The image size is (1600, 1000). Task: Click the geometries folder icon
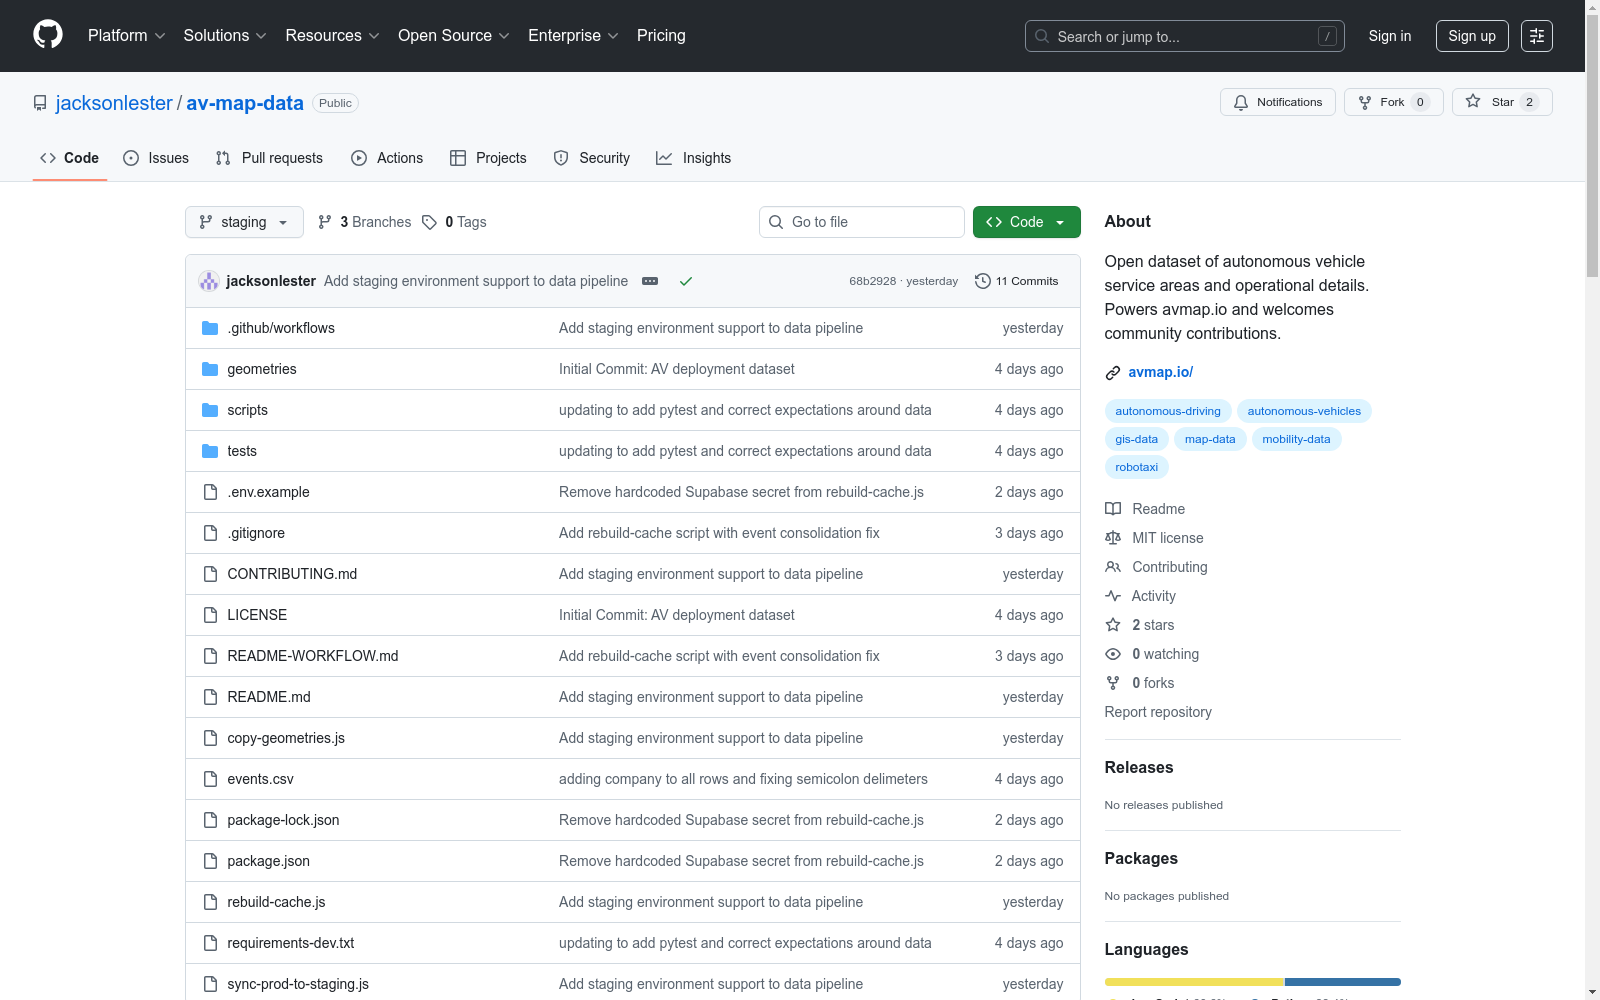210,369
